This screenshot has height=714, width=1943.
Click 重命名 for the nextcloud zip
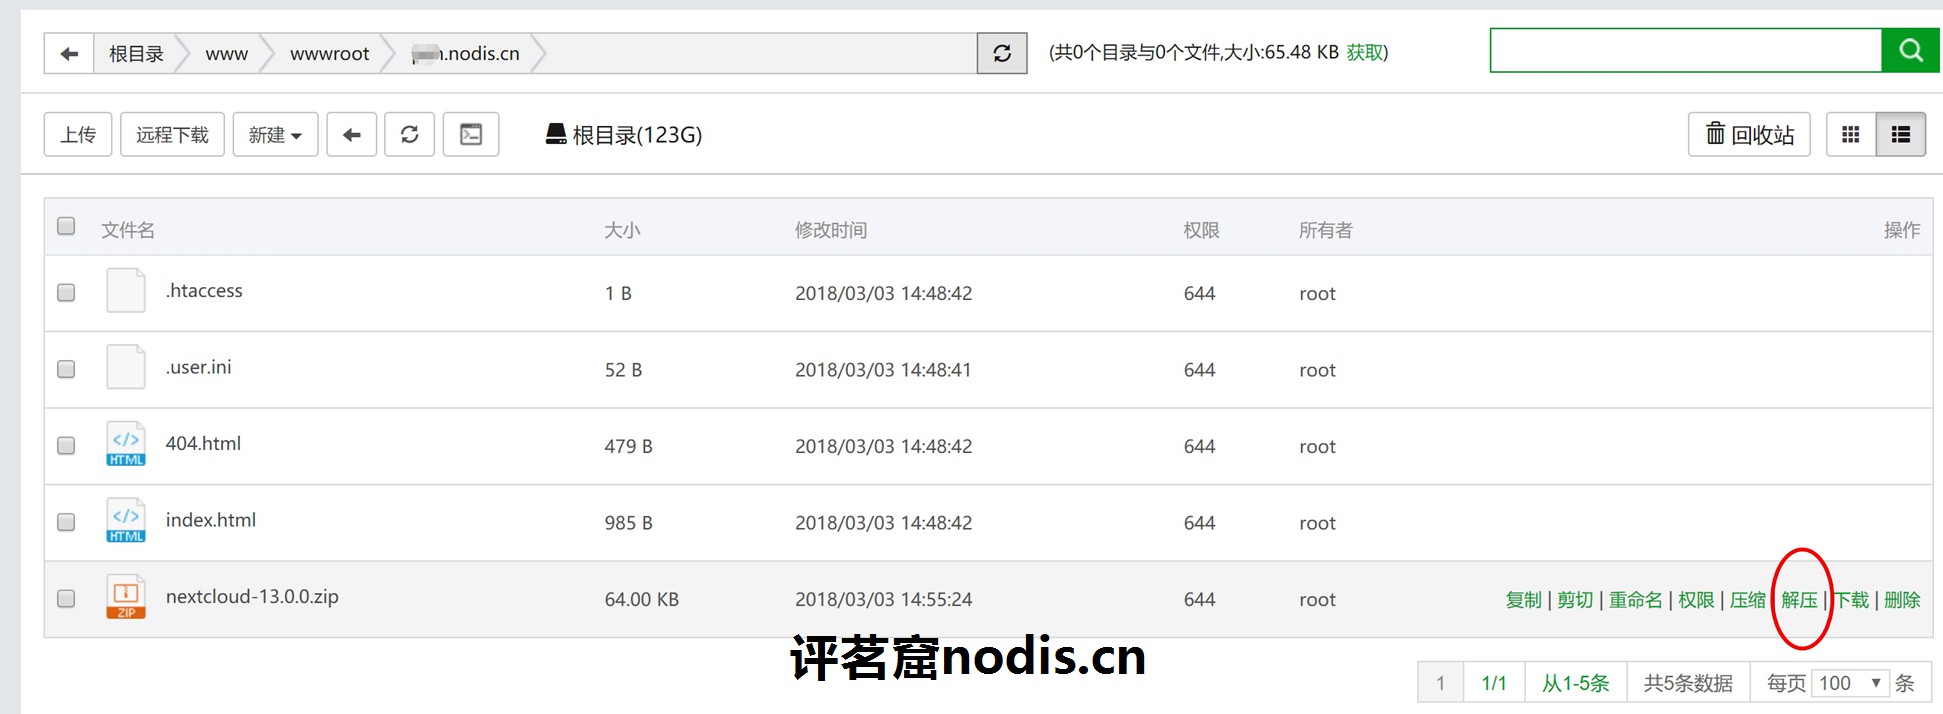[x=1635, y=599]
